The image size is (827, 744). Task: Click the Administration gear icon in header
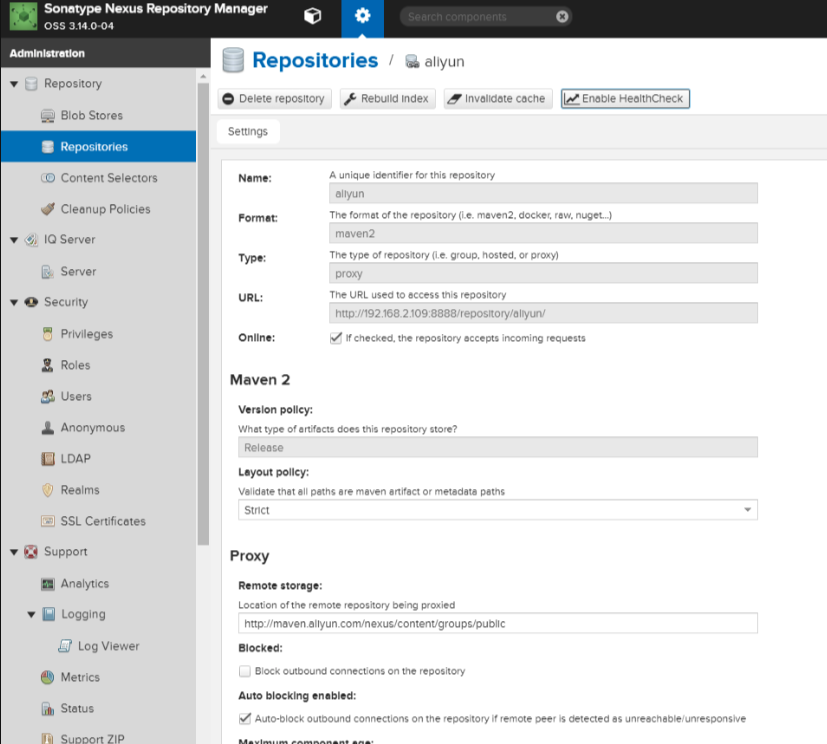362,16
